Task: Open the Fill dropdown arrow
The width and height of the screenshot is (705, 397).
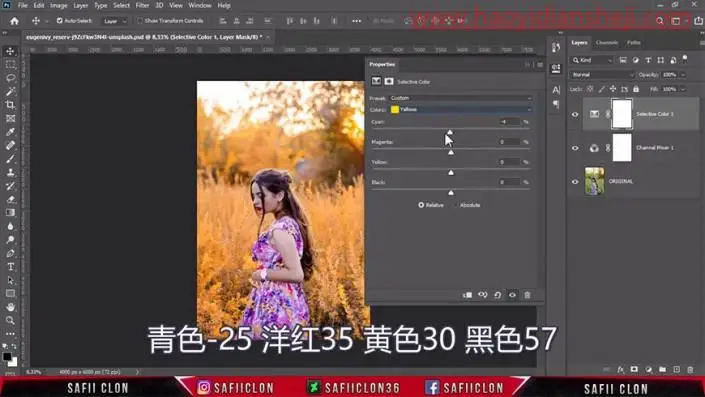Action: [x=683, y=89]
